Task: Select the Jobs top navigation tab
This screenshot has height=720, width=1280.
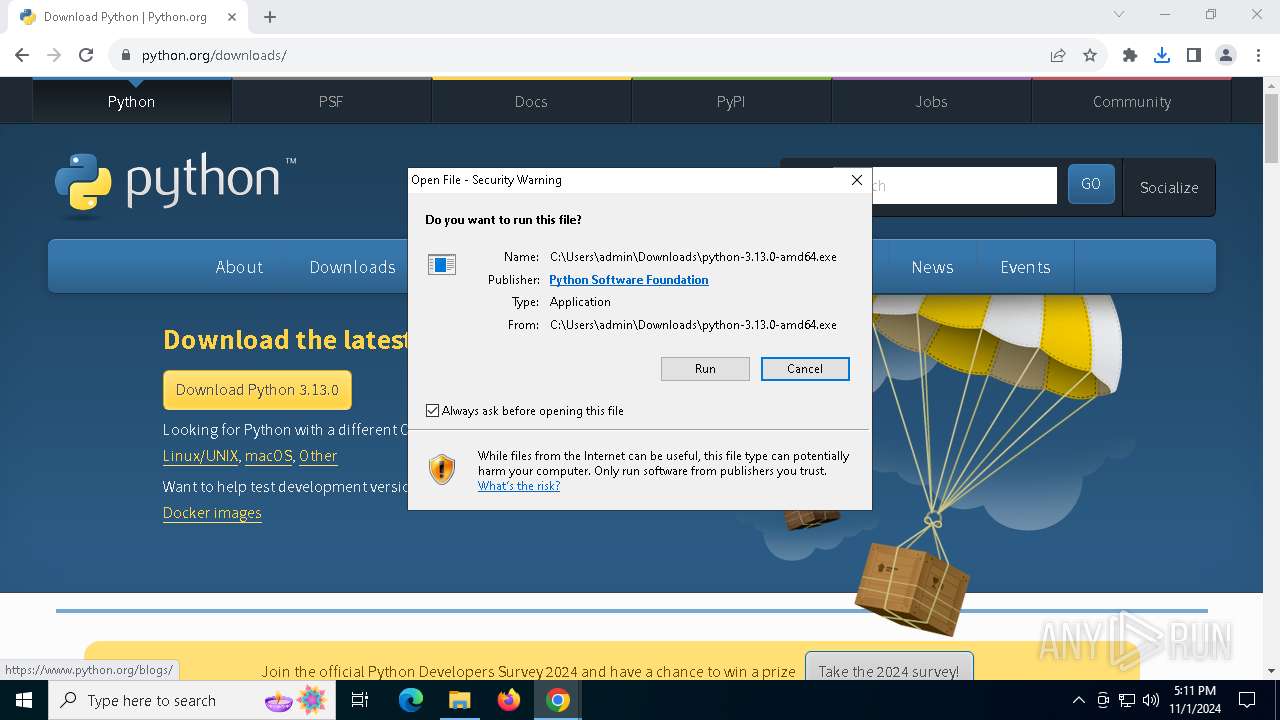Action: point(931,101)
